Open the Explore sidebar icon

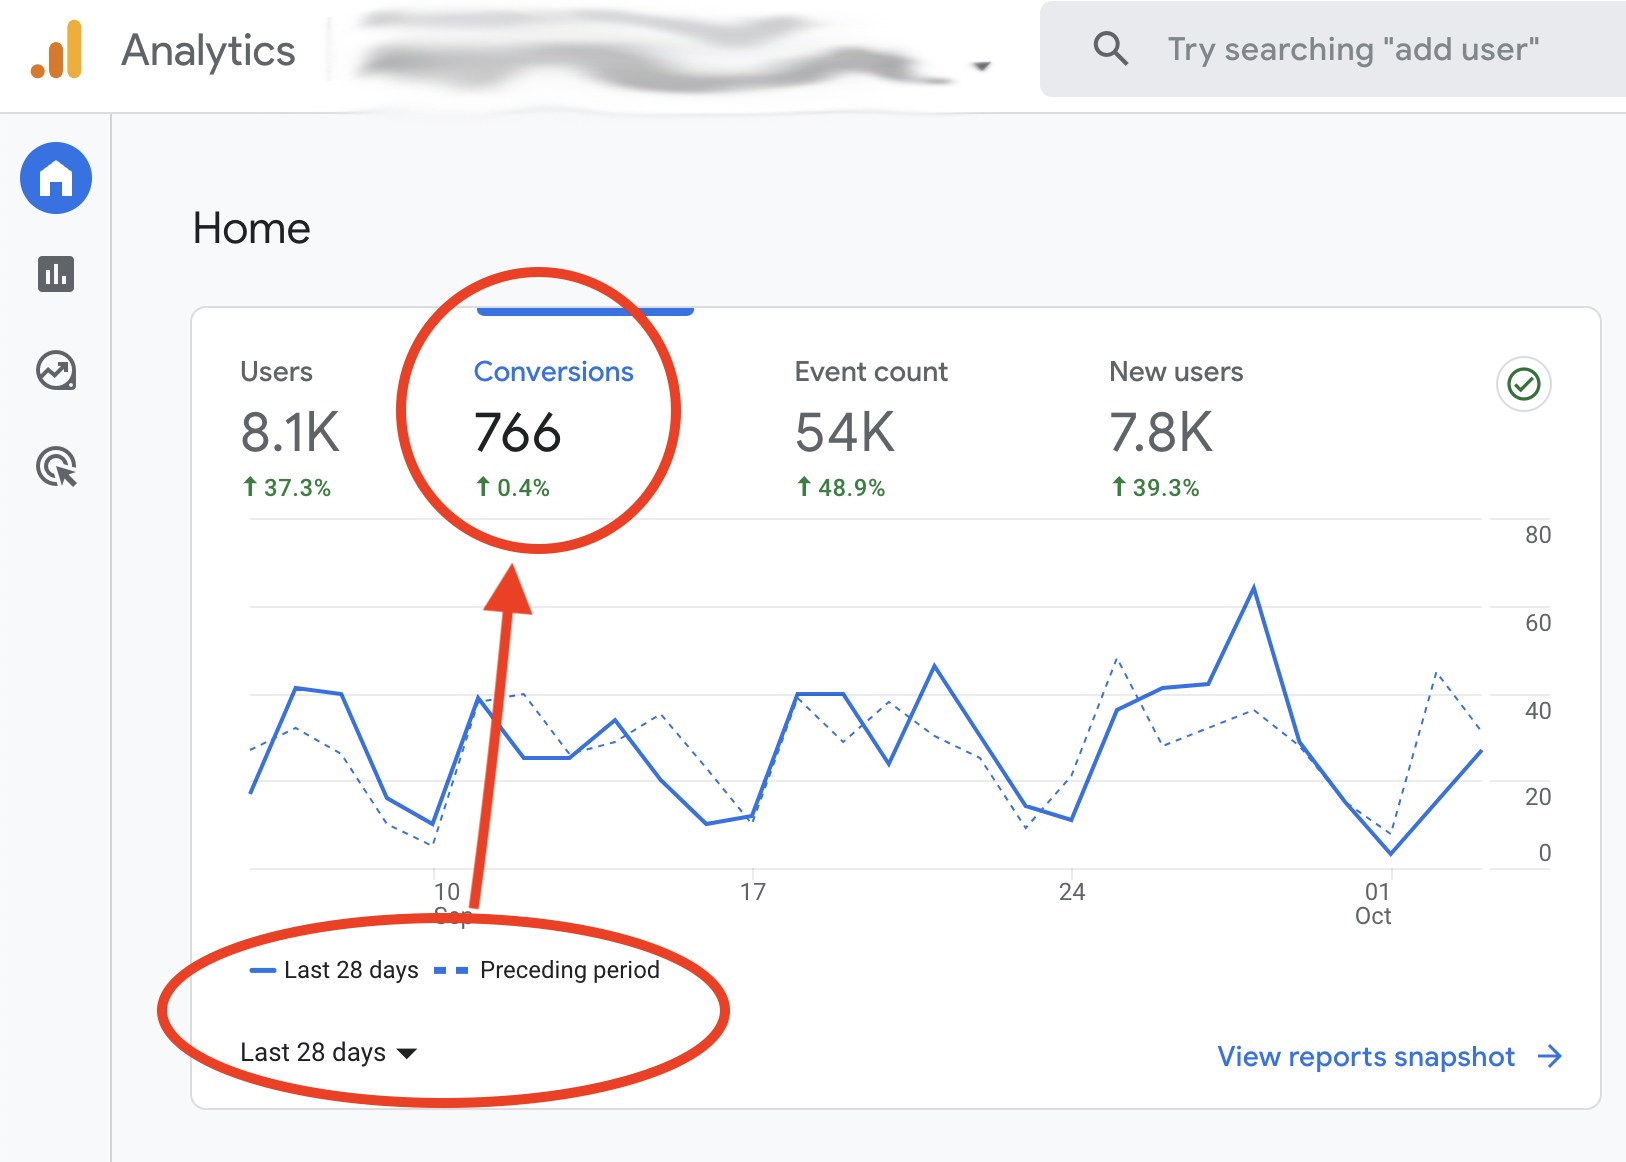[56, 371]
